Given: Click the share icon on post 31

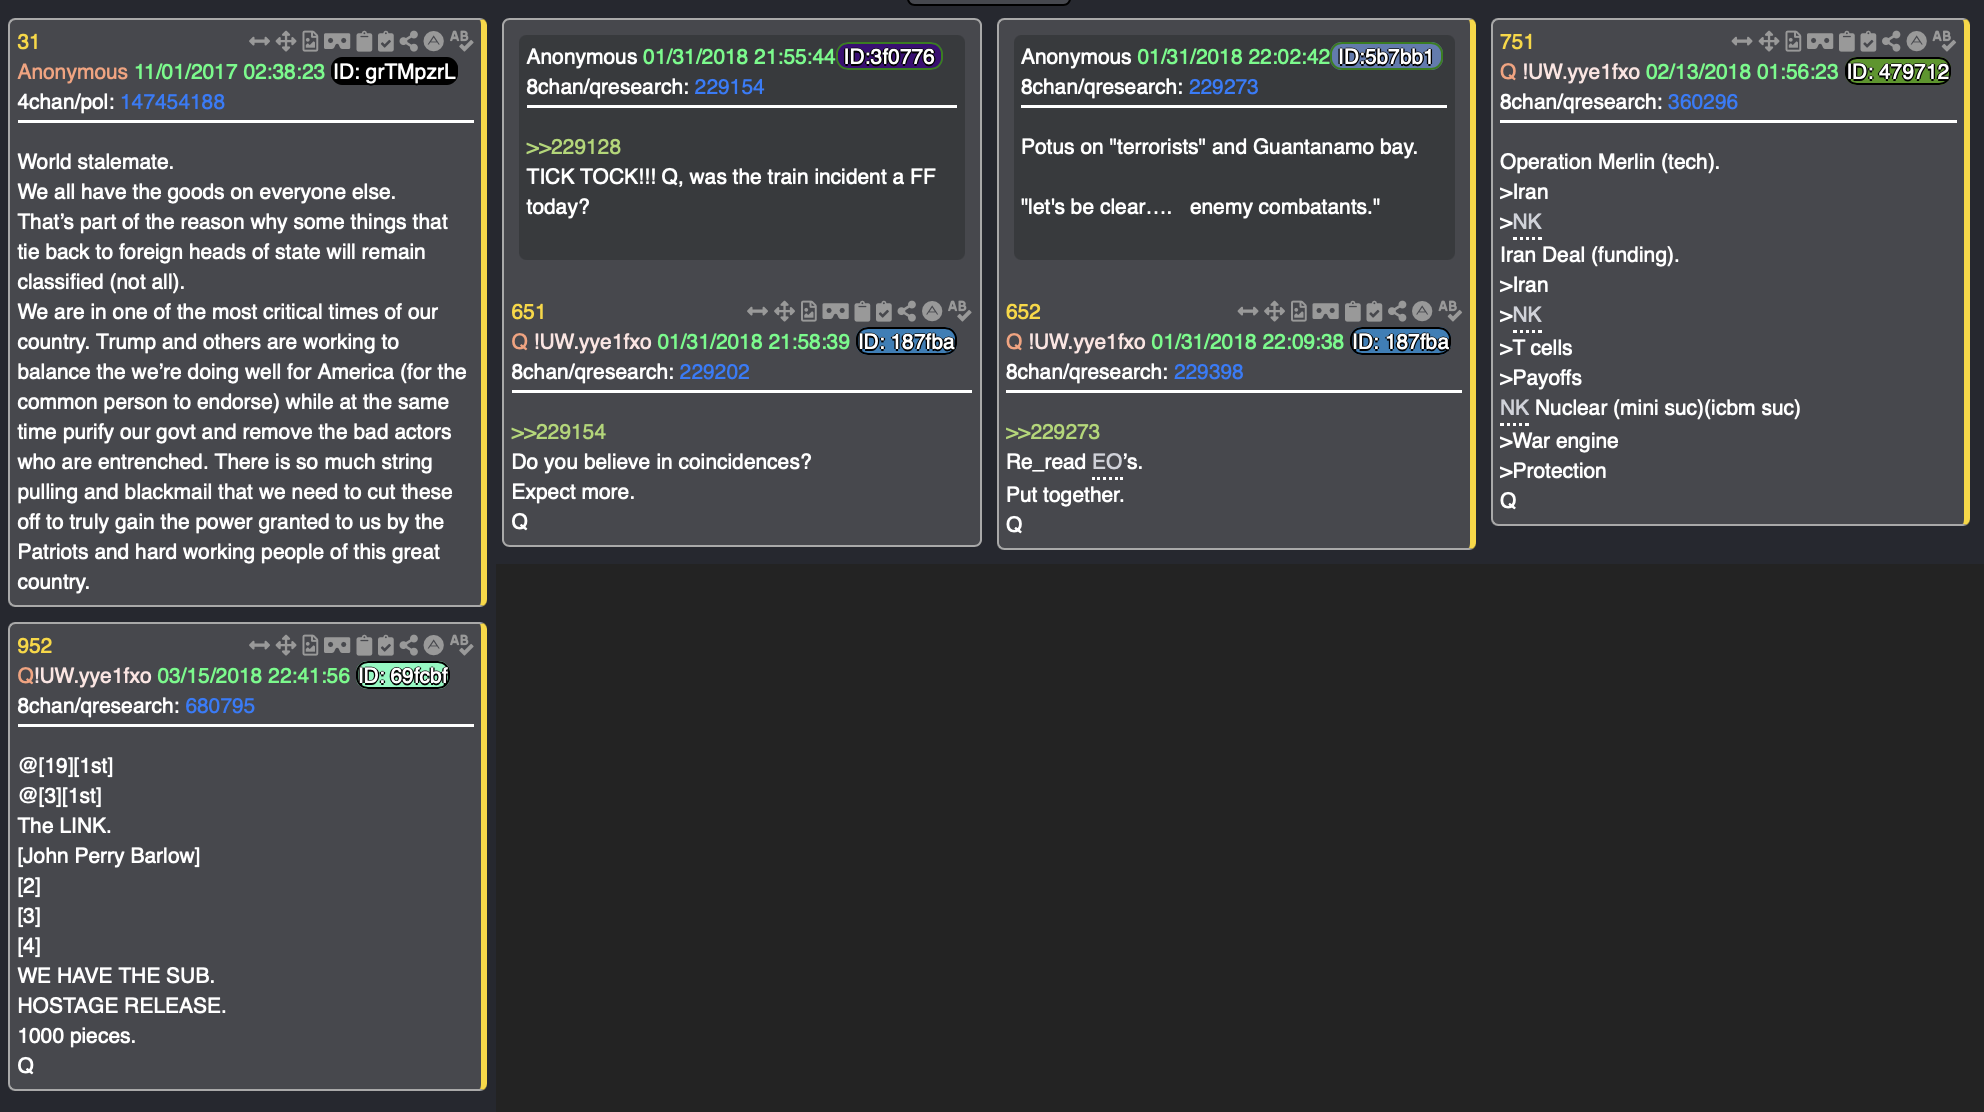Looking at the screenshot, I should (408, 41).
